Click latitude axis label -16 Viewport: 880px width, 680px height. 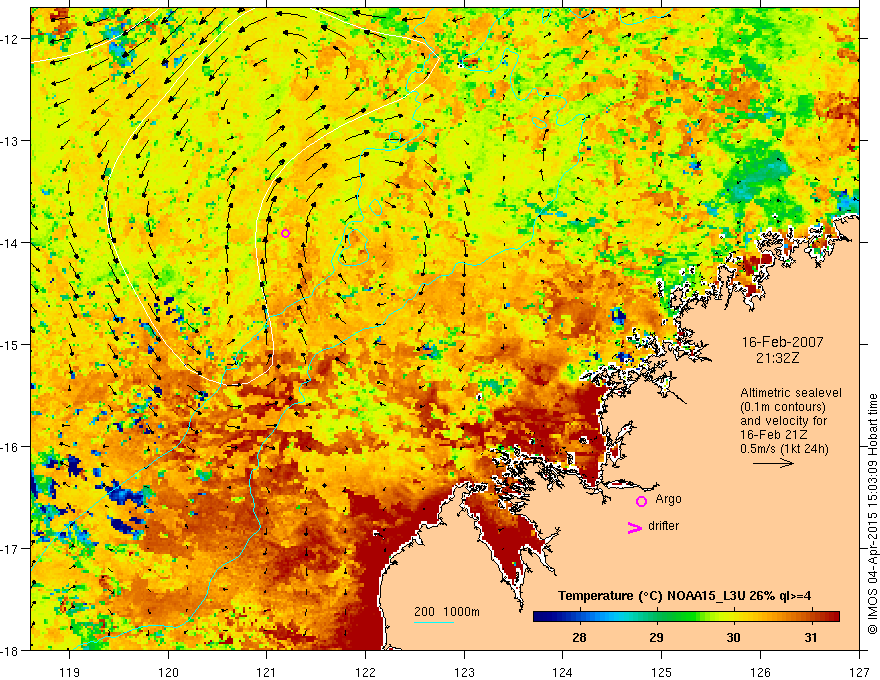click(x=11, y=447)
